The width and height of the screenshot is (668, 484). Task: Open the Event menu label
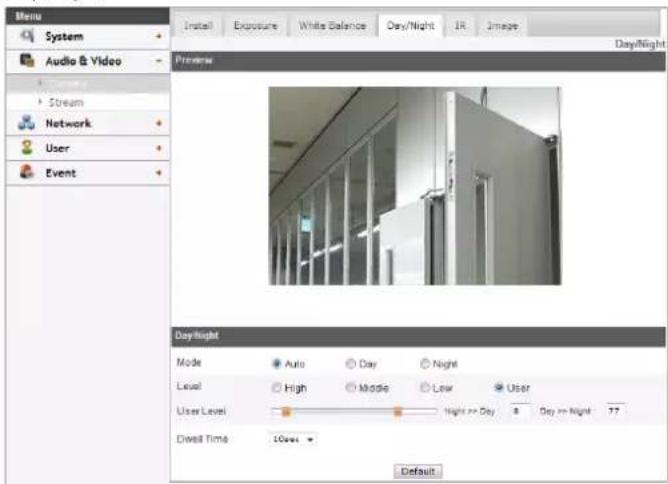coord(60,173)
